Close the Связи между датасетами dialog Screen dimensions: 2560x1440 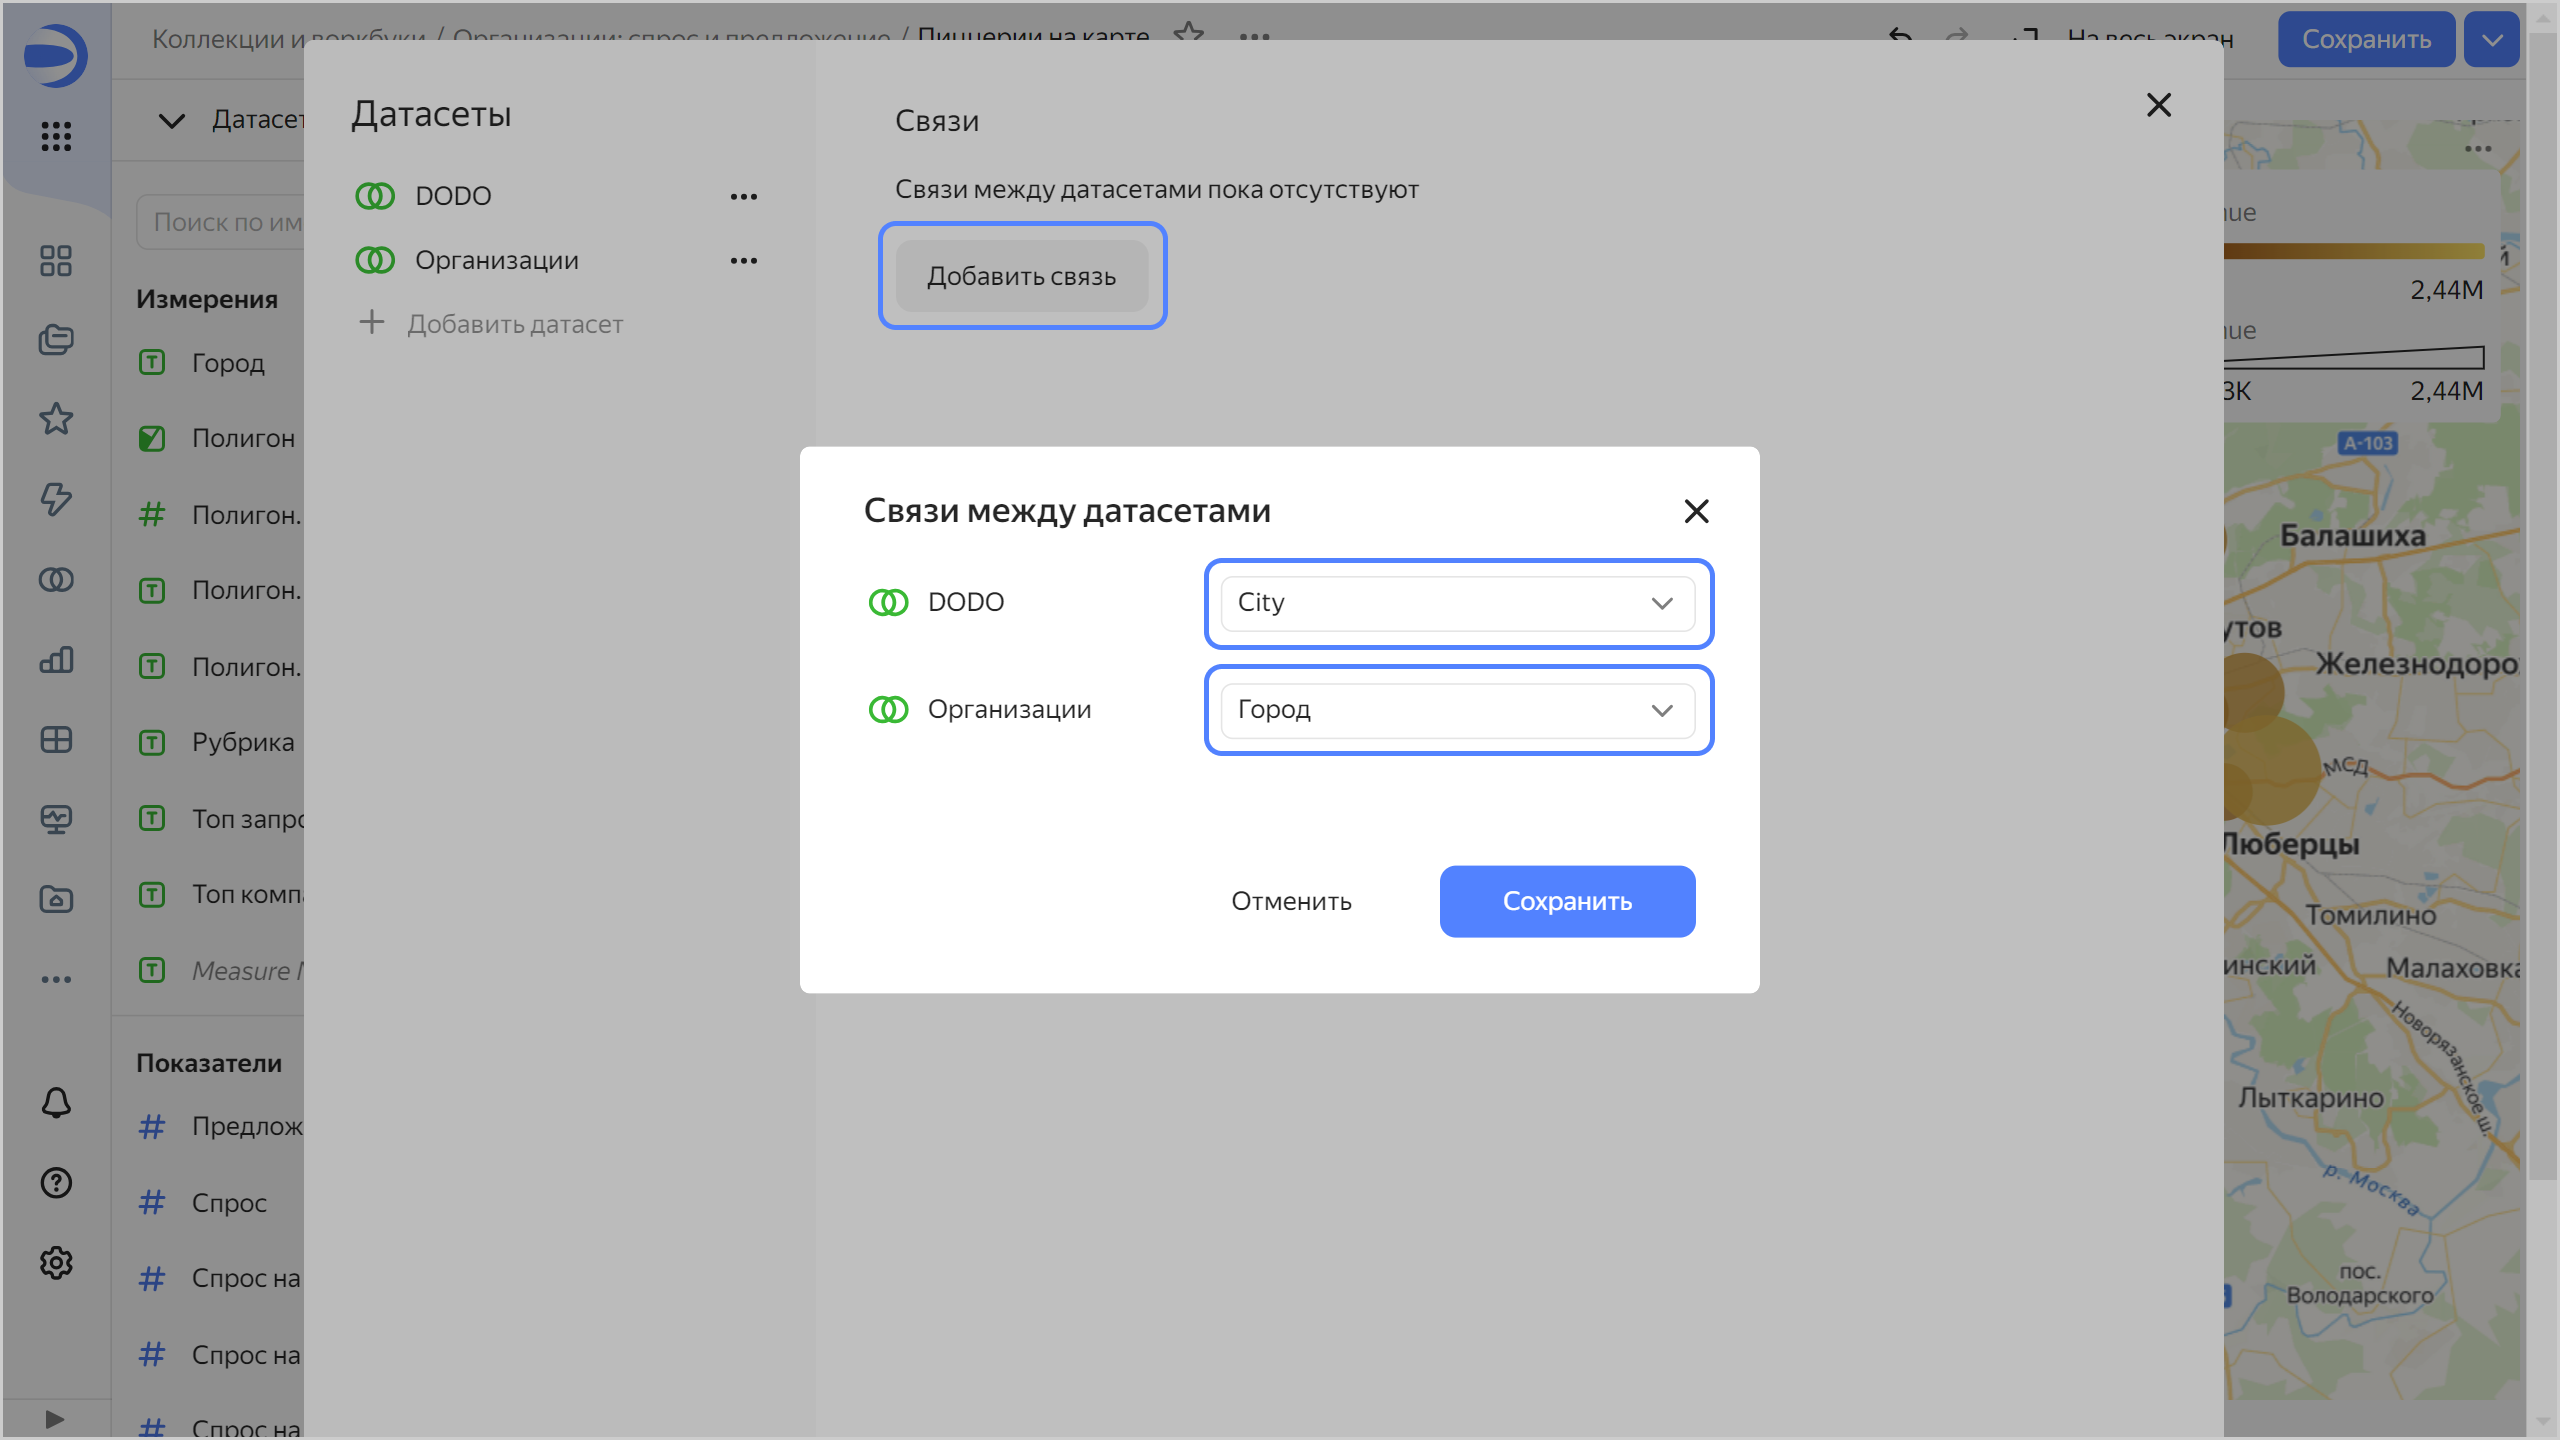coord(1696,511)
